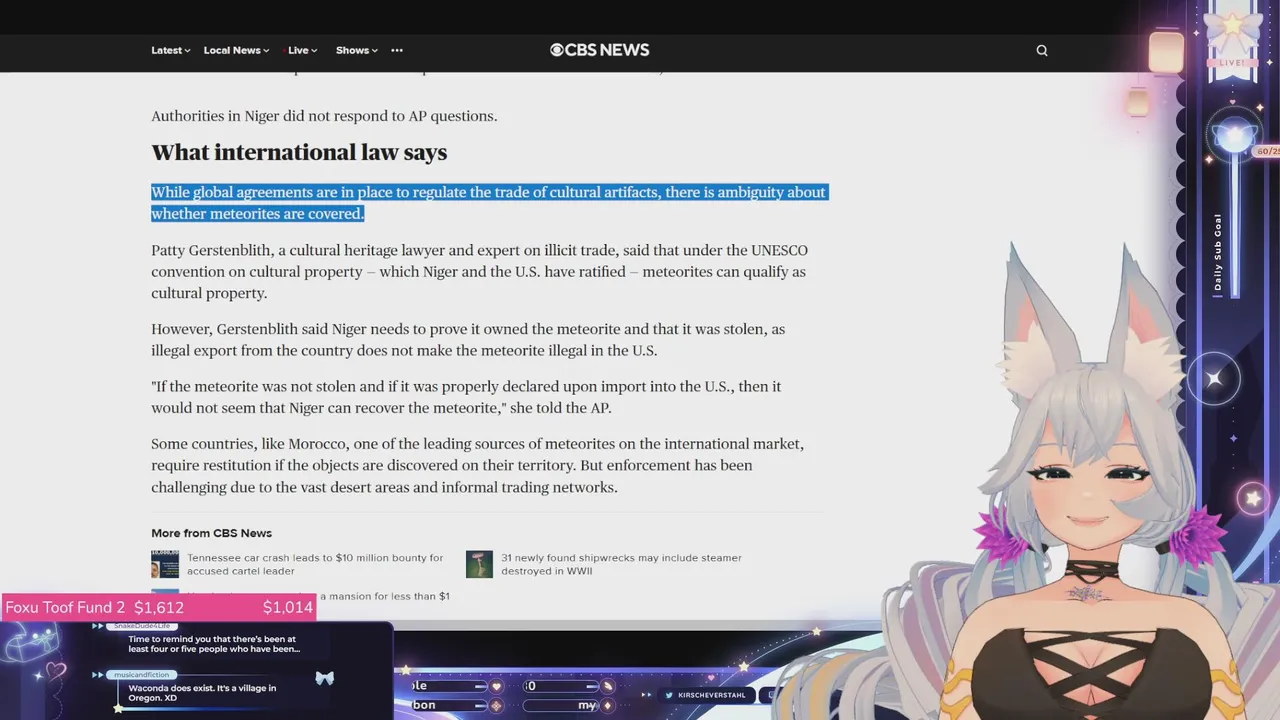Click the SnakeDude4Life chat username
This screenshot has width=1280, height=720.
coord(140,625)
